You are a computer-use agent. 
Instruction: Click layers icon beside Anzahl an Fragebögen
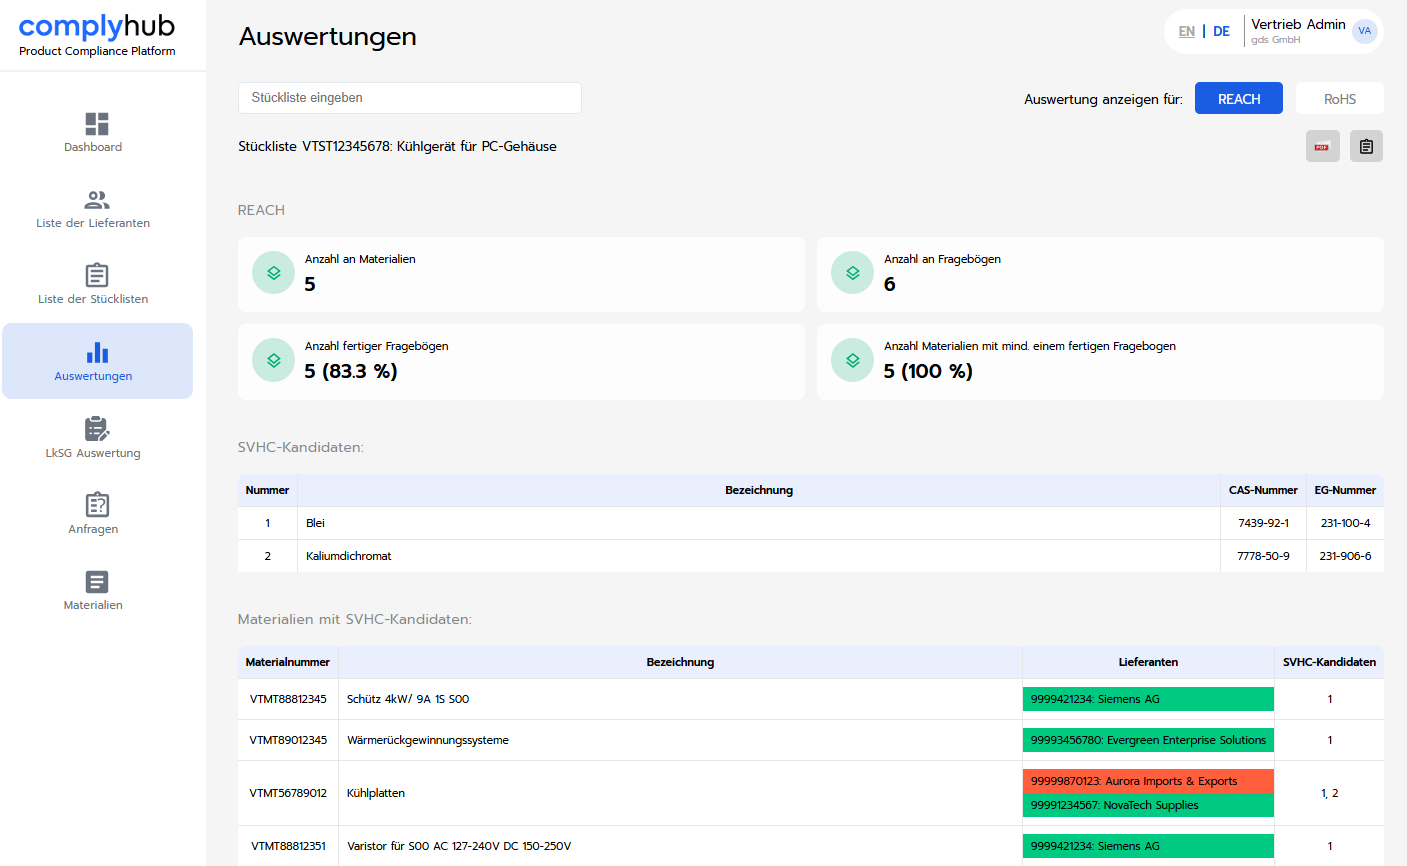(852, 273)
